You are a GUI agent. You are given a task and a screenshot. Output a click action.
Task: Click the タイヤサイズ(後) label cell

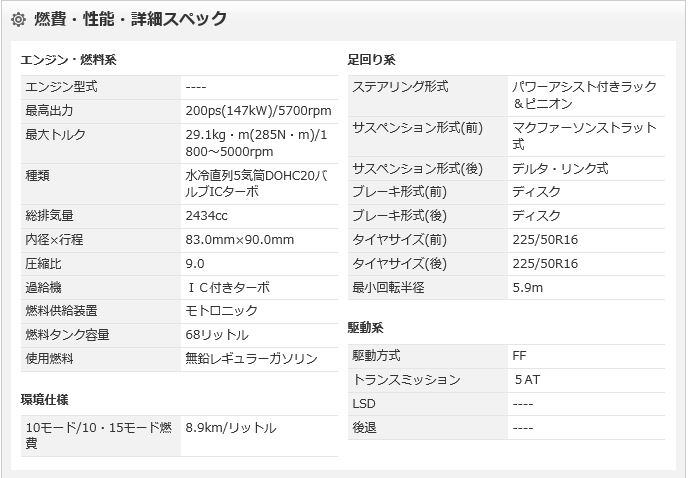[428, 264]
